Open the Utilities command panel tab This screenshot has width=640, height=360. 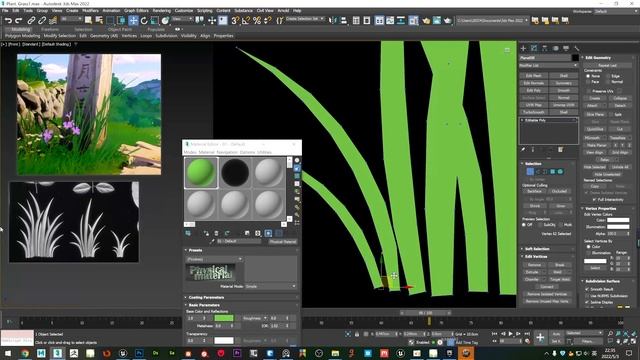click(x=576, y=48)
